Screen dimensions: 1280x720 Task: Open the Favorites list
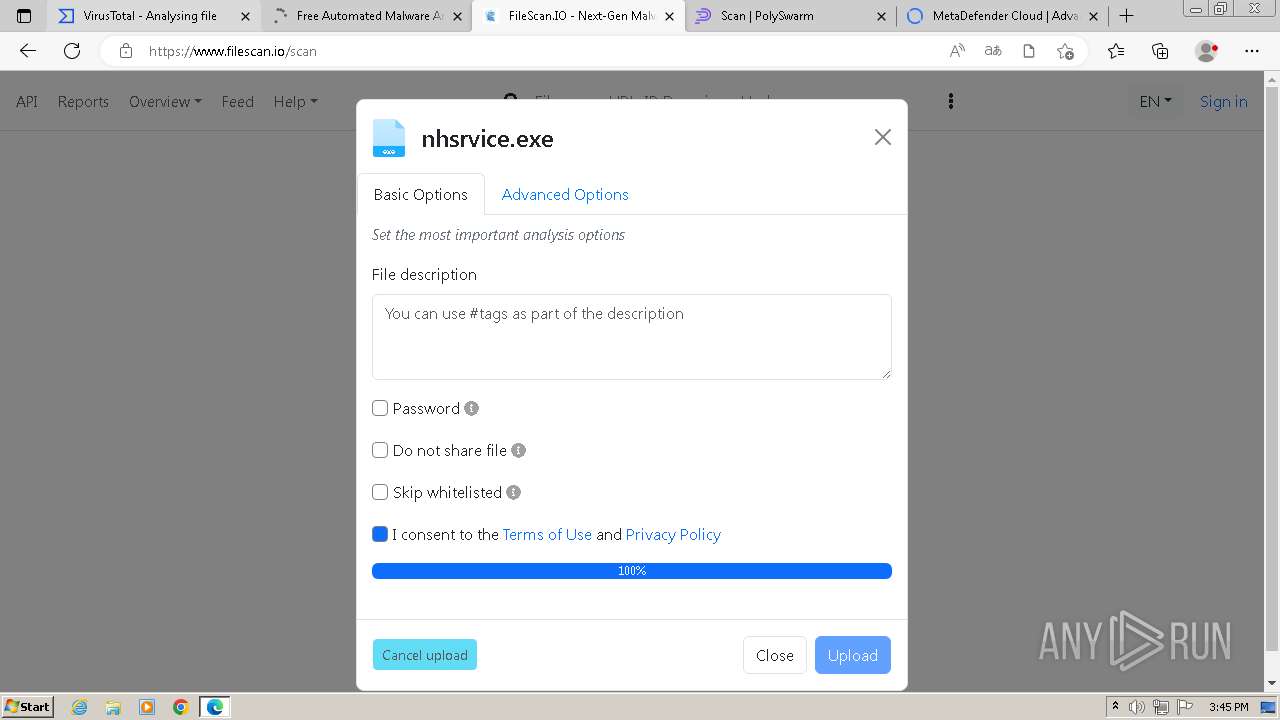(1116, 51)
